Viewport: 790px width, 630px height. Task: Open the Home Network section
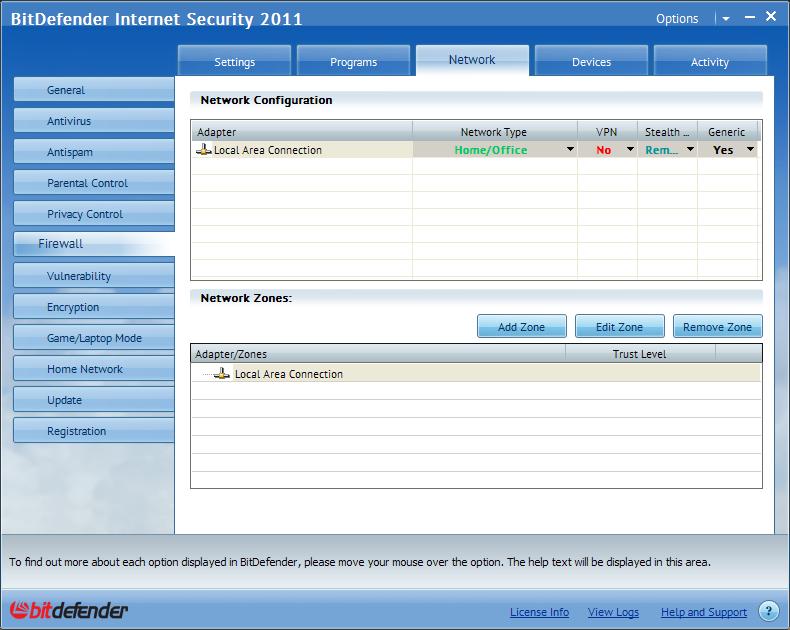coord(94,369)
